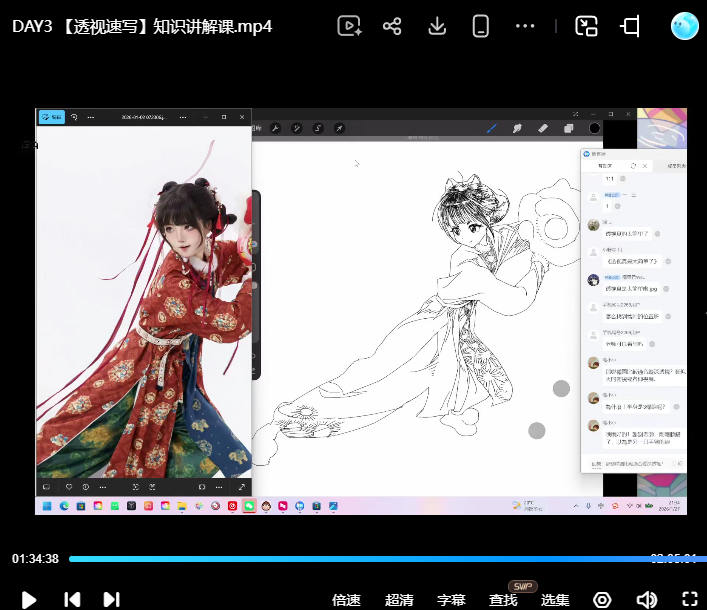Open the send-to-phone icon
Viewport: 707px width, 610px height.
[x=481, y=26]
